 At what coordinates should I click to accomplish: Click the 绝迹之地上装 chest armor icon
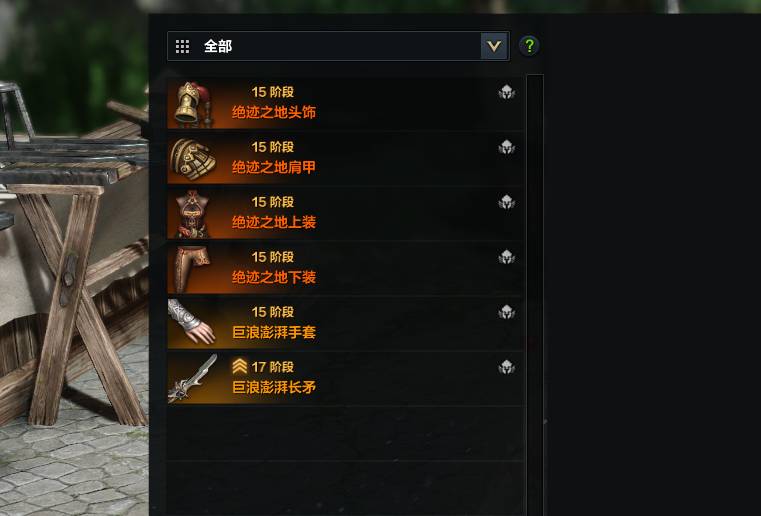(193, 214)
